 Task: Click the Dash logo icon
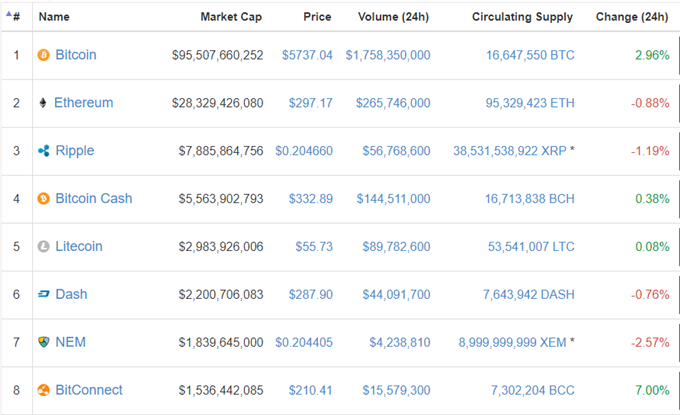click(43, 294)
